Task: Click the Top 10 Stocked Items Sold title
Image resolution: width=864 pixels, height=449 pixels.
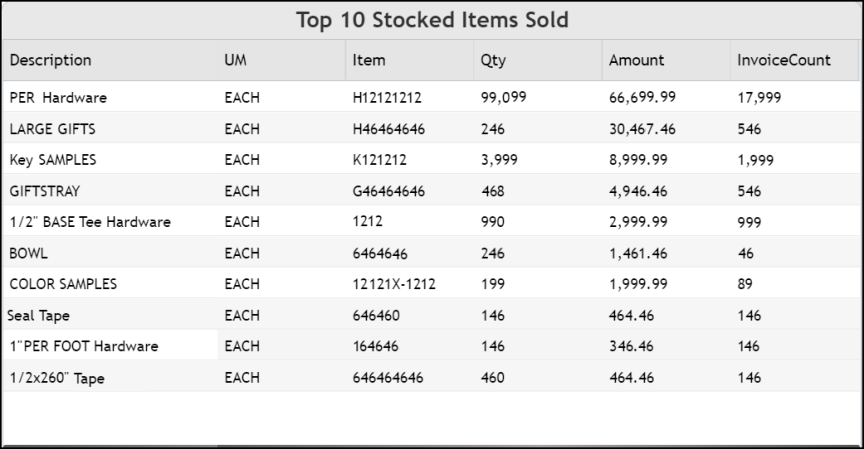Action: (x=433, y=20)
